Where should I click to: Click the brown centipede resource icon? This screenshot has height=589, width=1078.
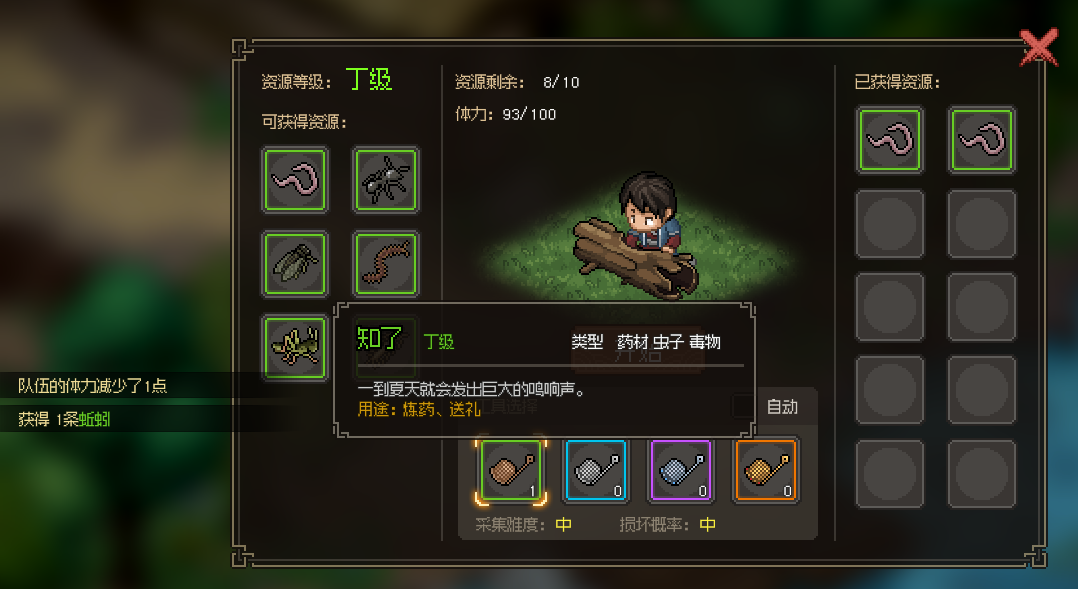click(x=386, y=264)
